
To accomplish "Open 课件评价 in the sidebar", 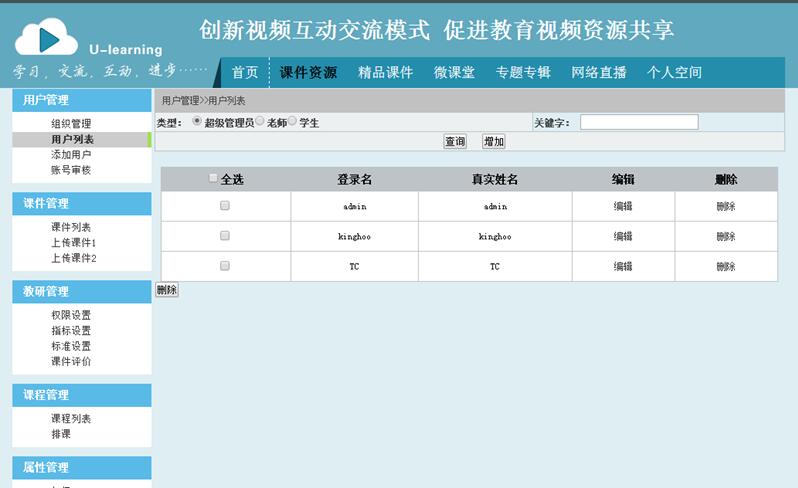I will click(71, 361).
